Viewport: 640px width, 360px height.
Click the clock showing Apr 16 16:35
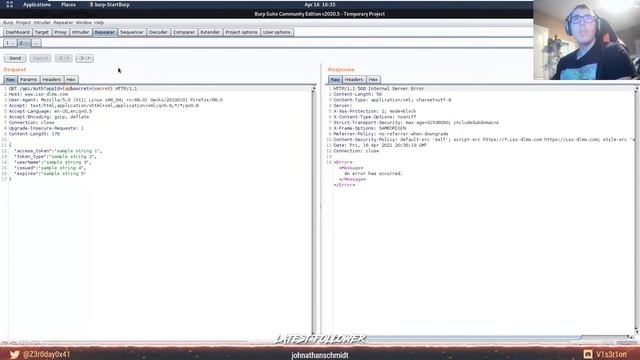pos(320,5)
